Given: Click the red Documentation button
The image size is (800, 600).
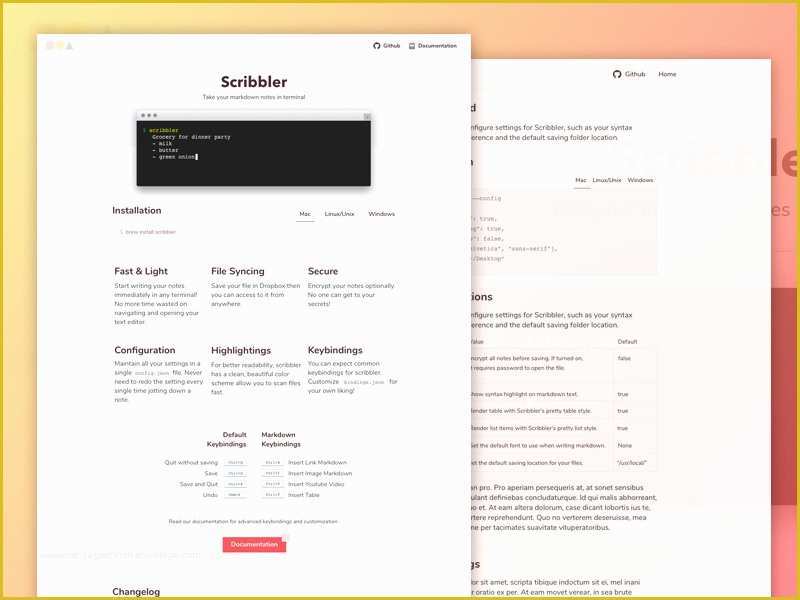Looking at the screenshot, I should click(254, 544).
